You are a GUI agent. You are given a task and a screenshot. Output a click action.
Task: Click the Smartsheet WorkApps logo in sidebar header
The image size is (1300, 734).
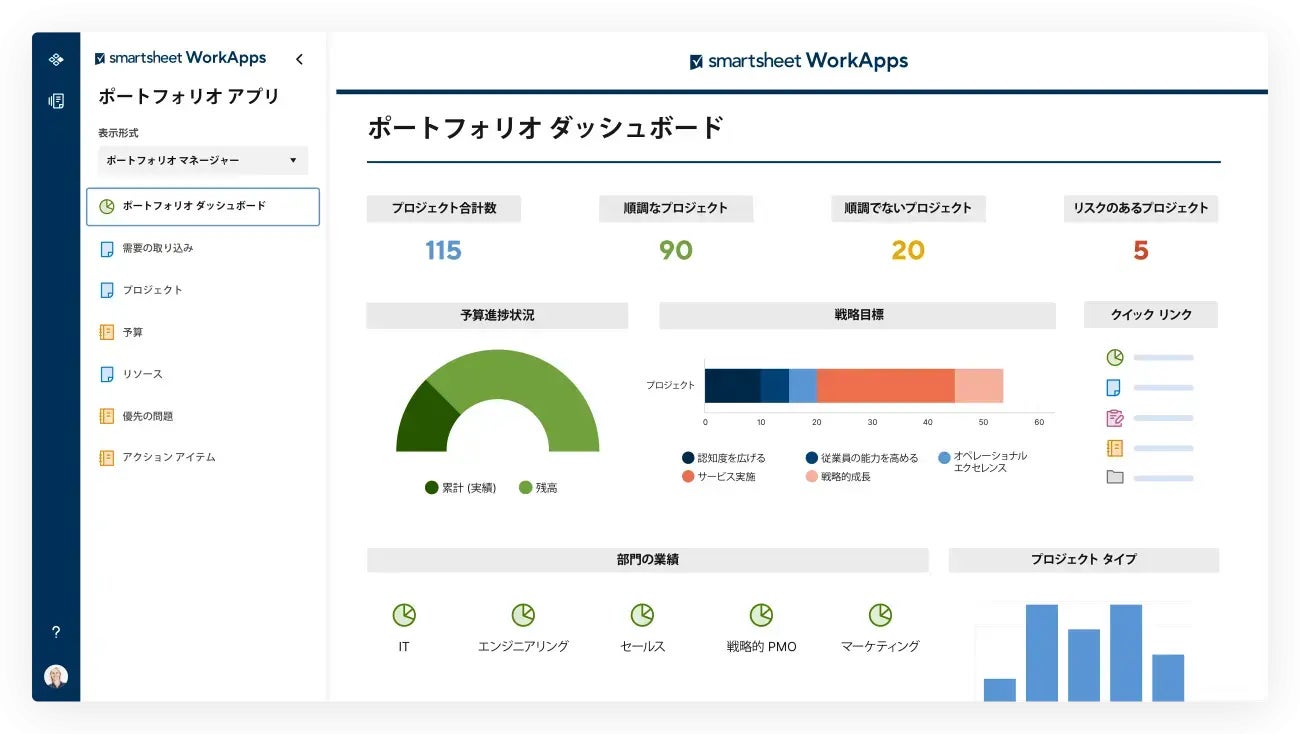click(180, 58)
